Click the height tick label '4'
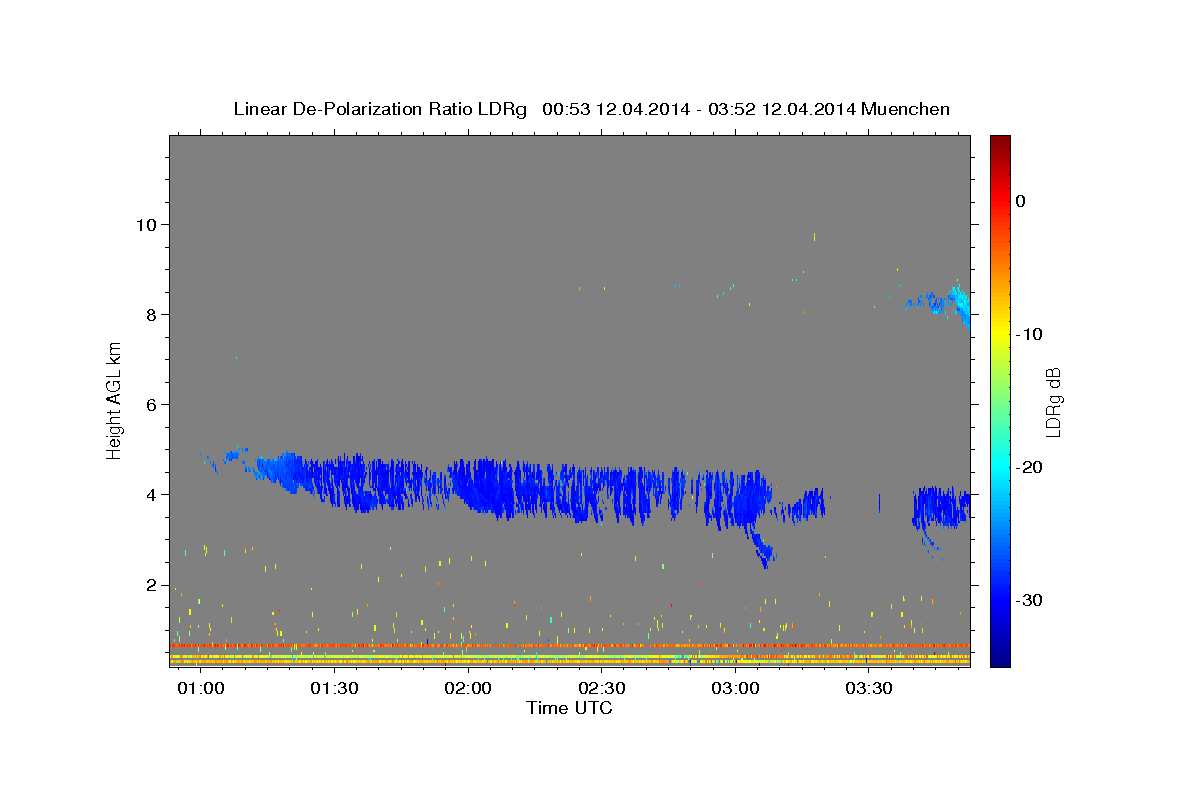 click(150, 494)
